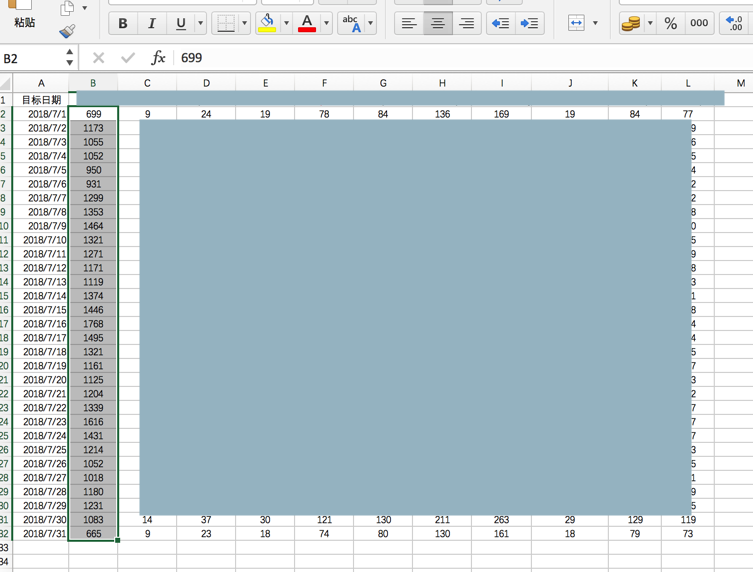Click date cell 2018/7/15

click(x=41, y=310)
